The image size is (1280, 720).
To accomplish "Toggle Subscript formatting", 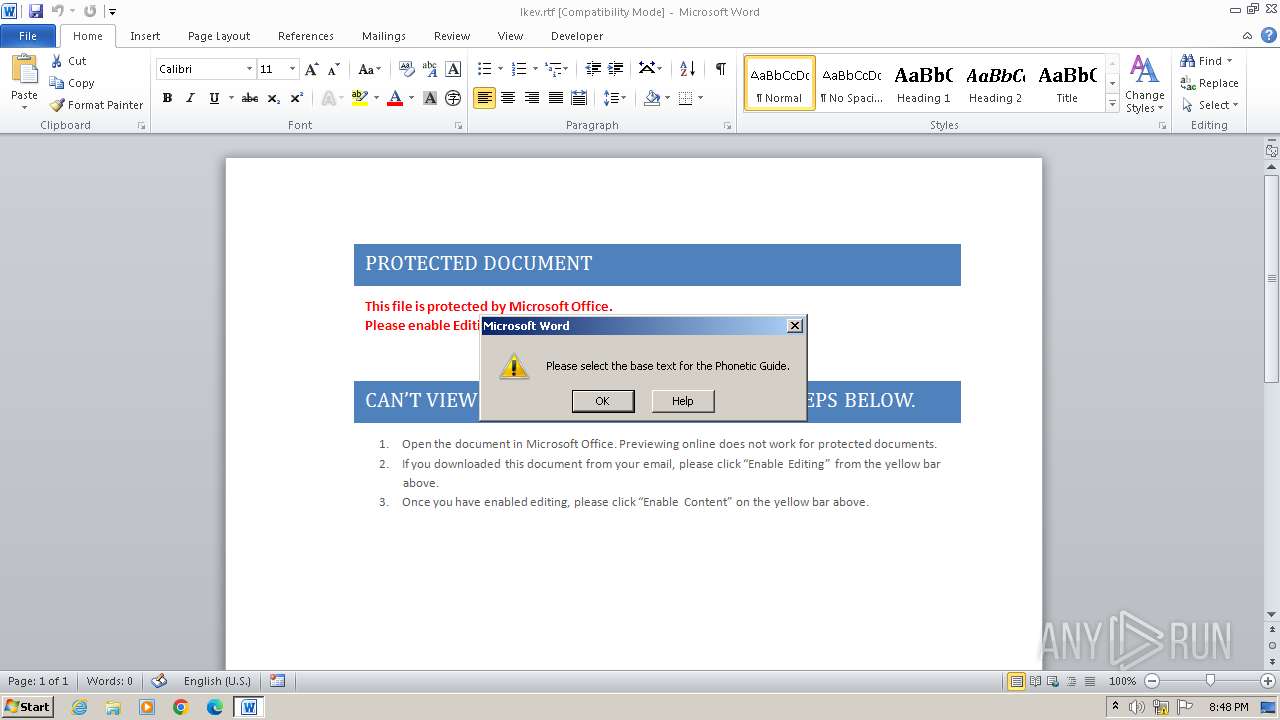I will pyautogui.click(x=274, y=98).
